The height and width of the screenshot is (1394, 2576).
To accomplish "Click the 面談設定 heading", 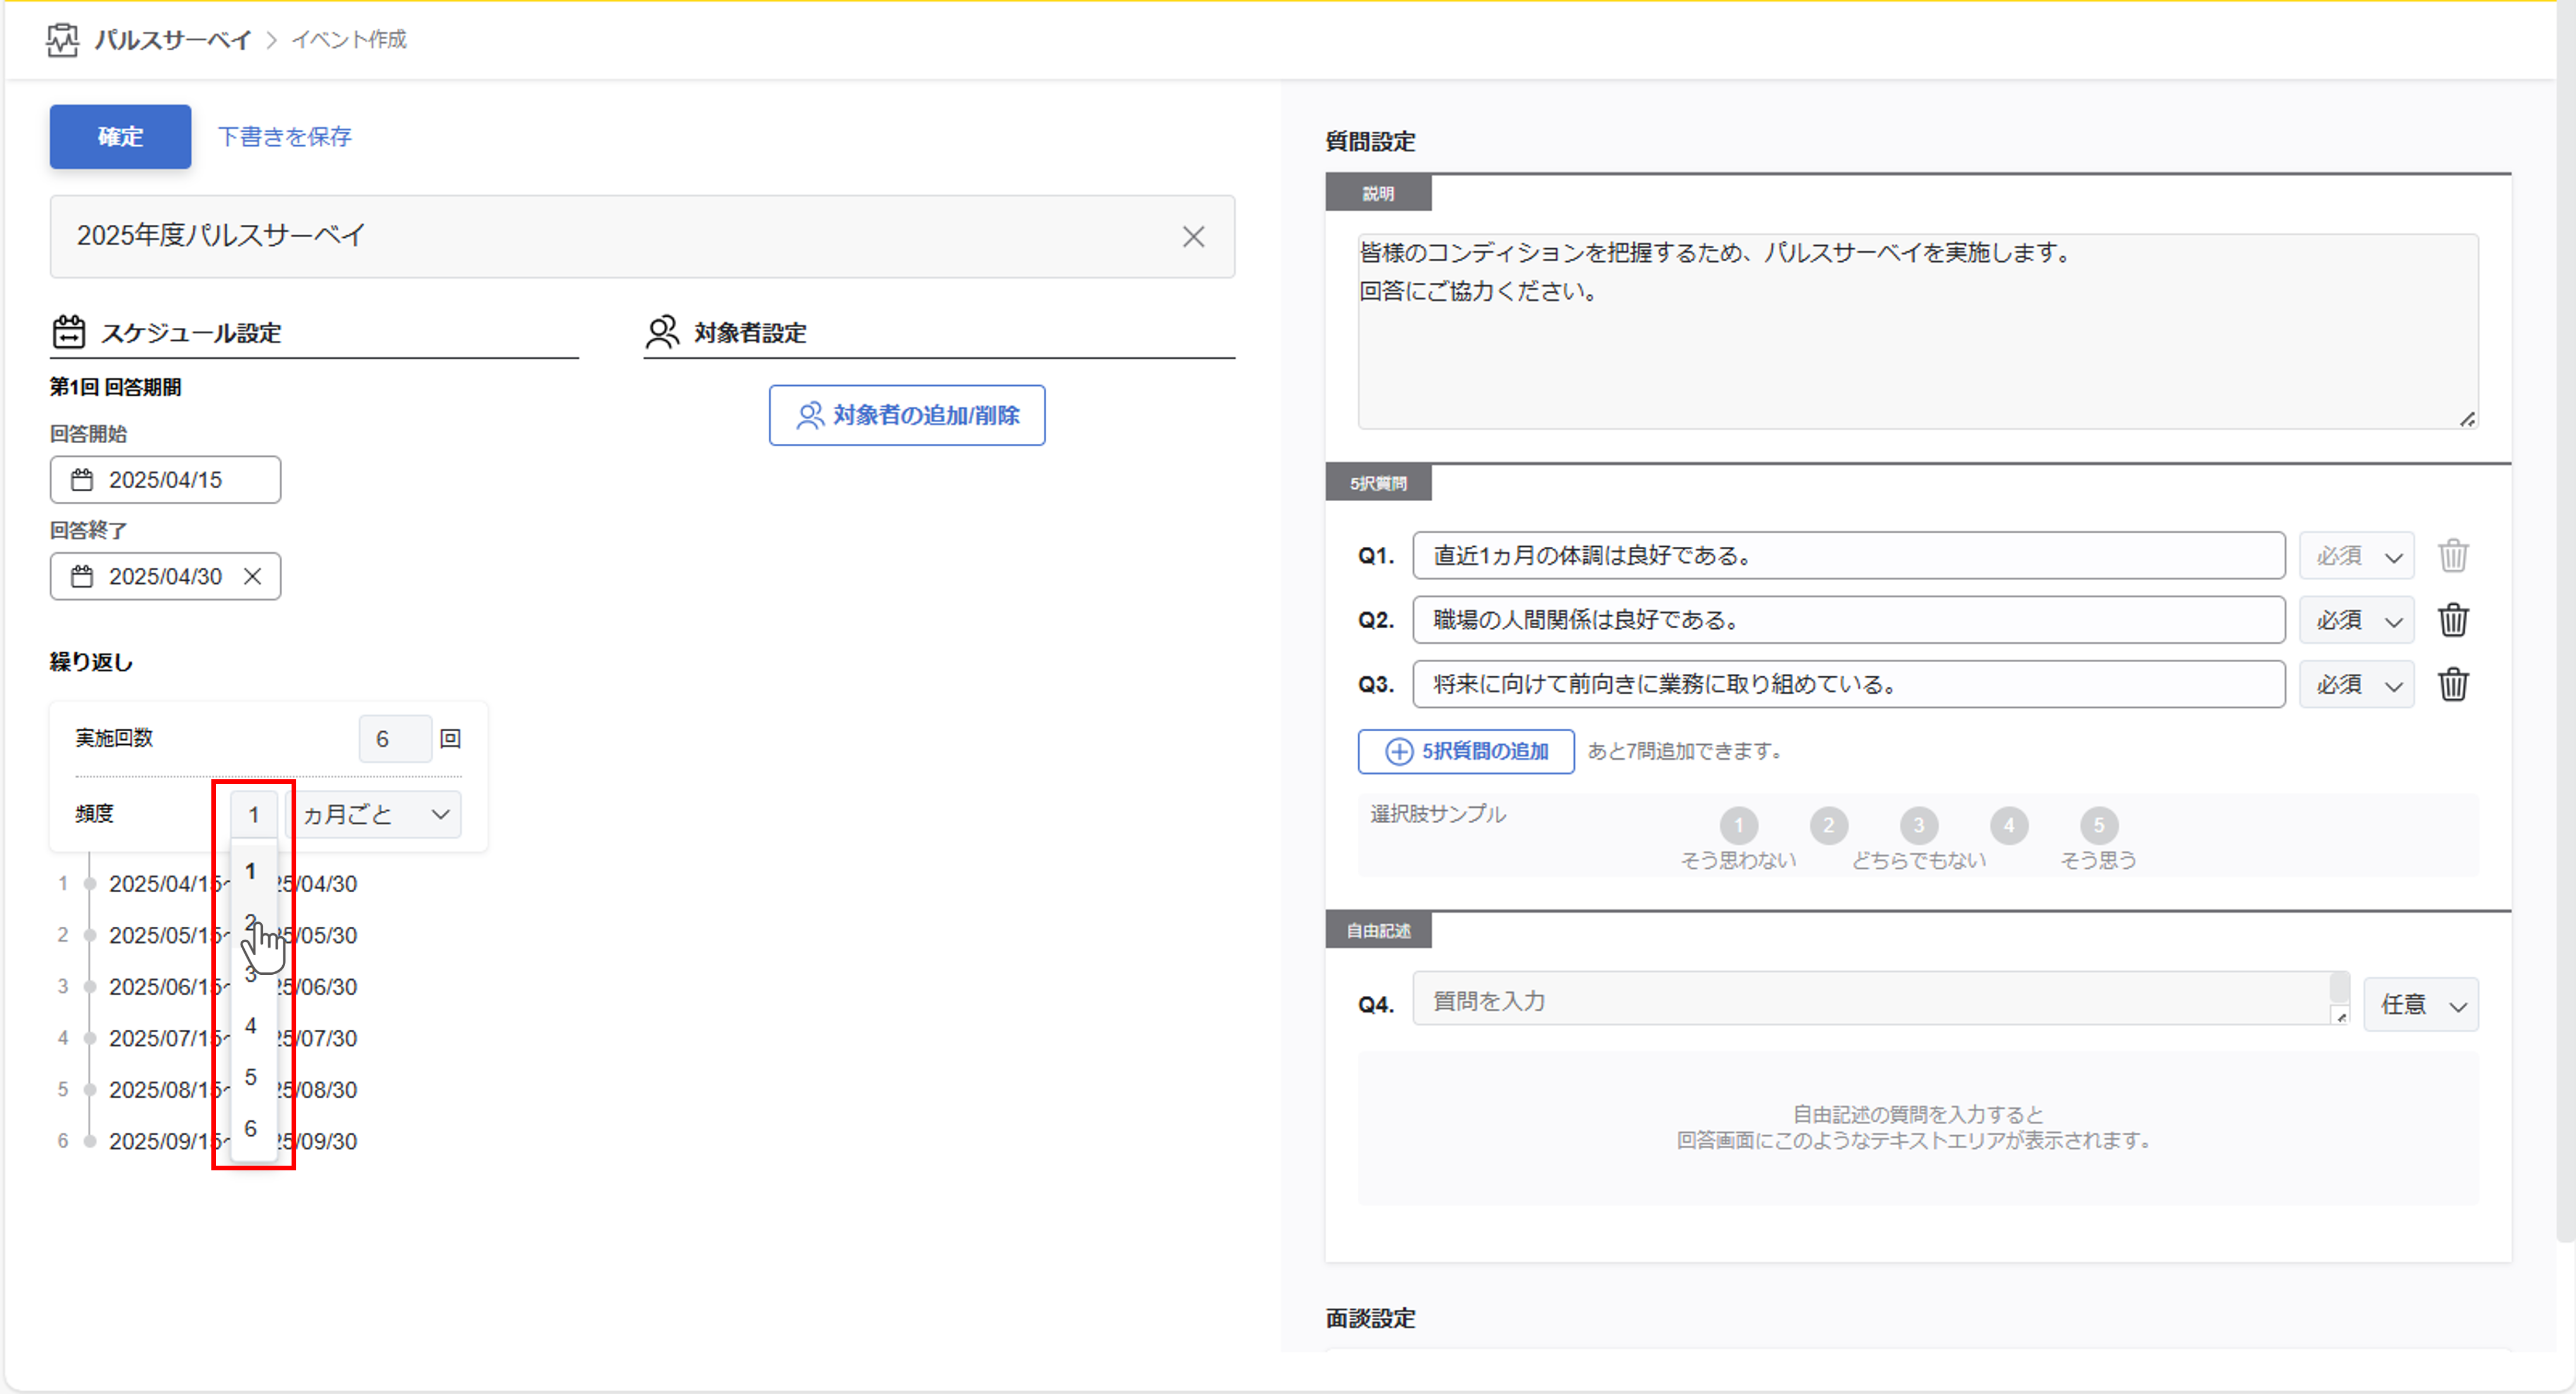I will [x=1370, y=1319].
